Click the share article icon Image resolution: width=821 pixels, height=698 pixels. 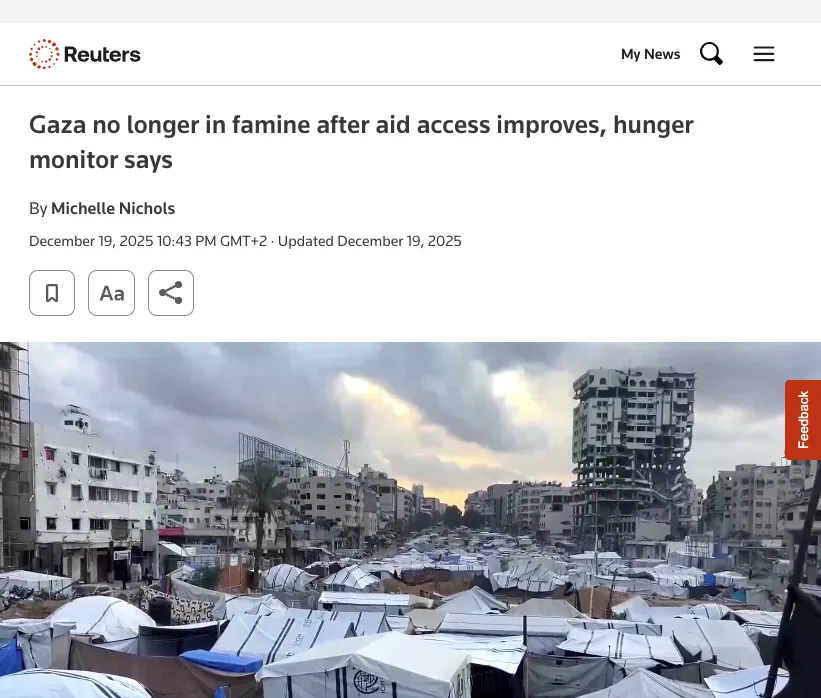click(171, 293)
